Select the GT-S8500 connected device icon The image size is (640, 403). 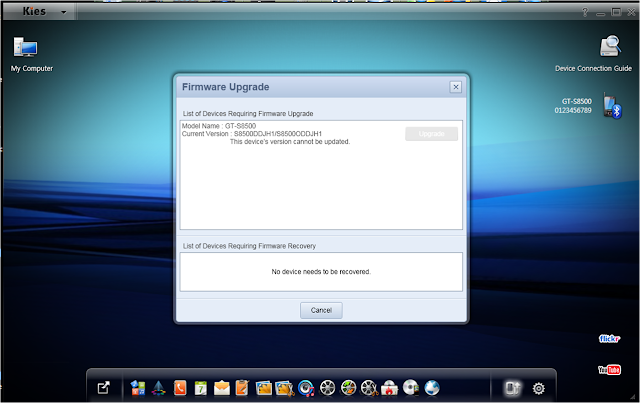click(x=612, y=106)
